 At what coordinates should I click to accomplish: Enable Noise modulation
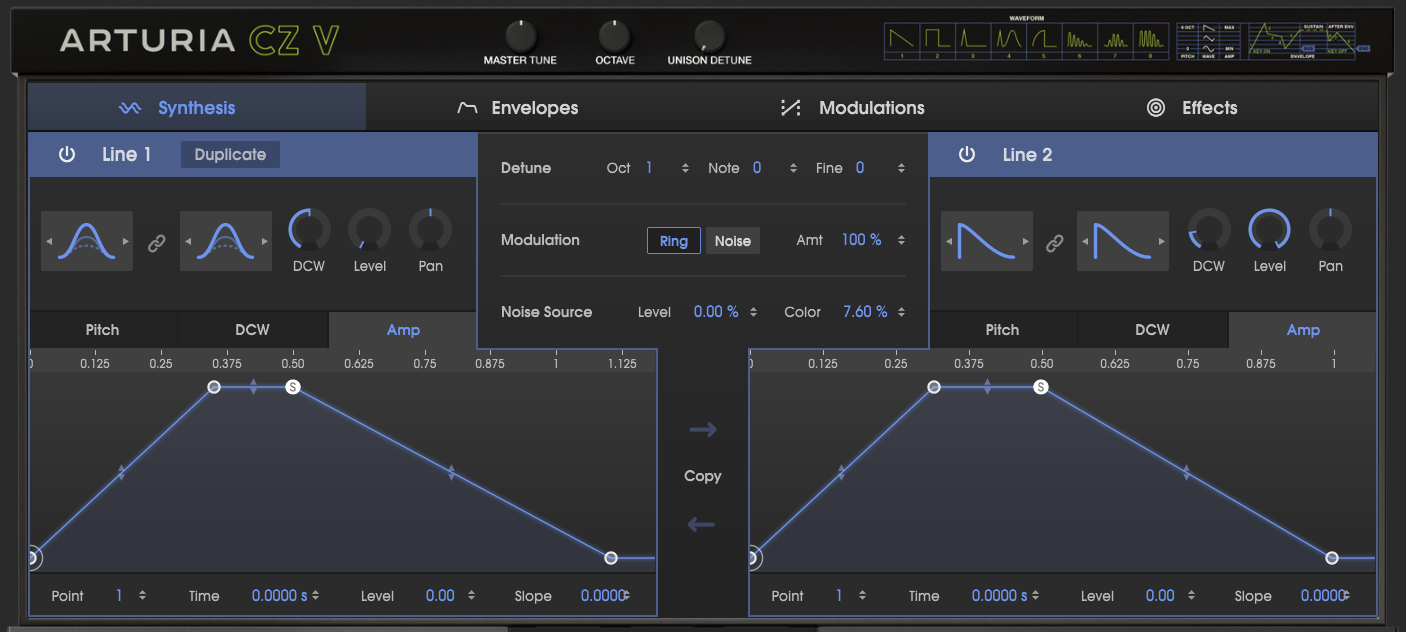pos(733,241)
